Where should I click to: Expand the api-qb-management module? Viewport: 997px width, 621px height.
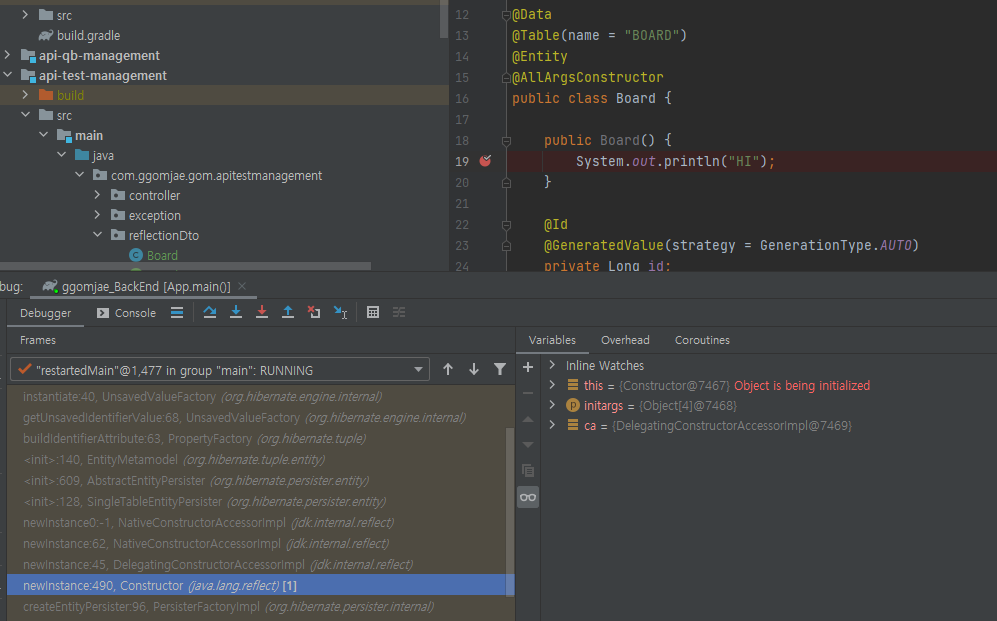8,55
